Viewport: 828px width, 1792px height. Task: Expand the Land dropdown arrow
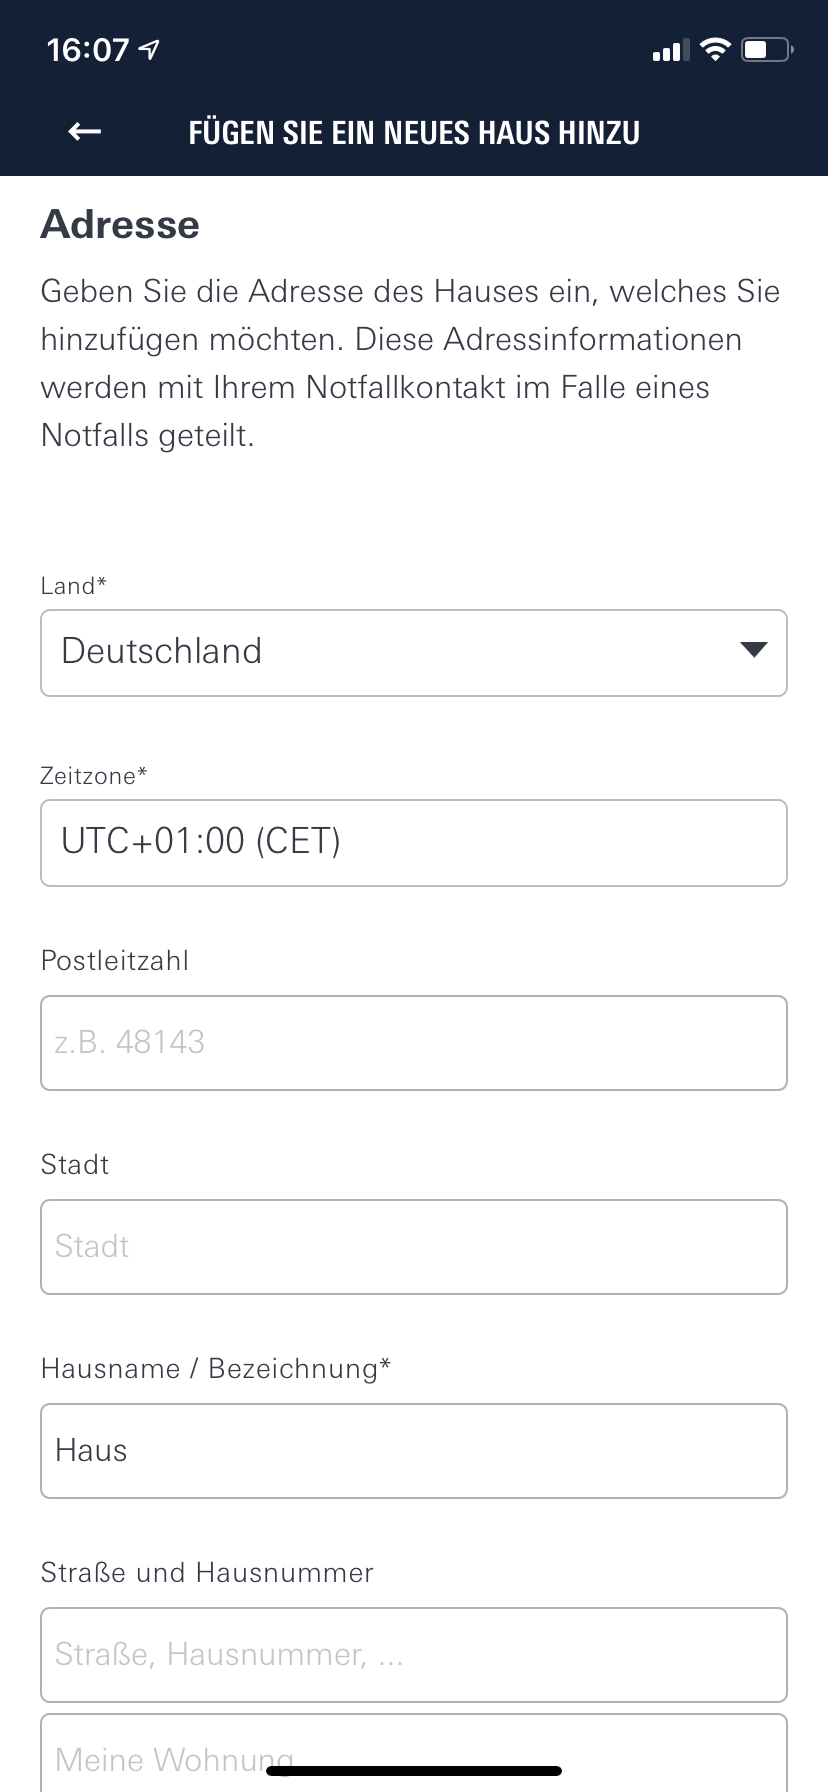pos(753,650)
